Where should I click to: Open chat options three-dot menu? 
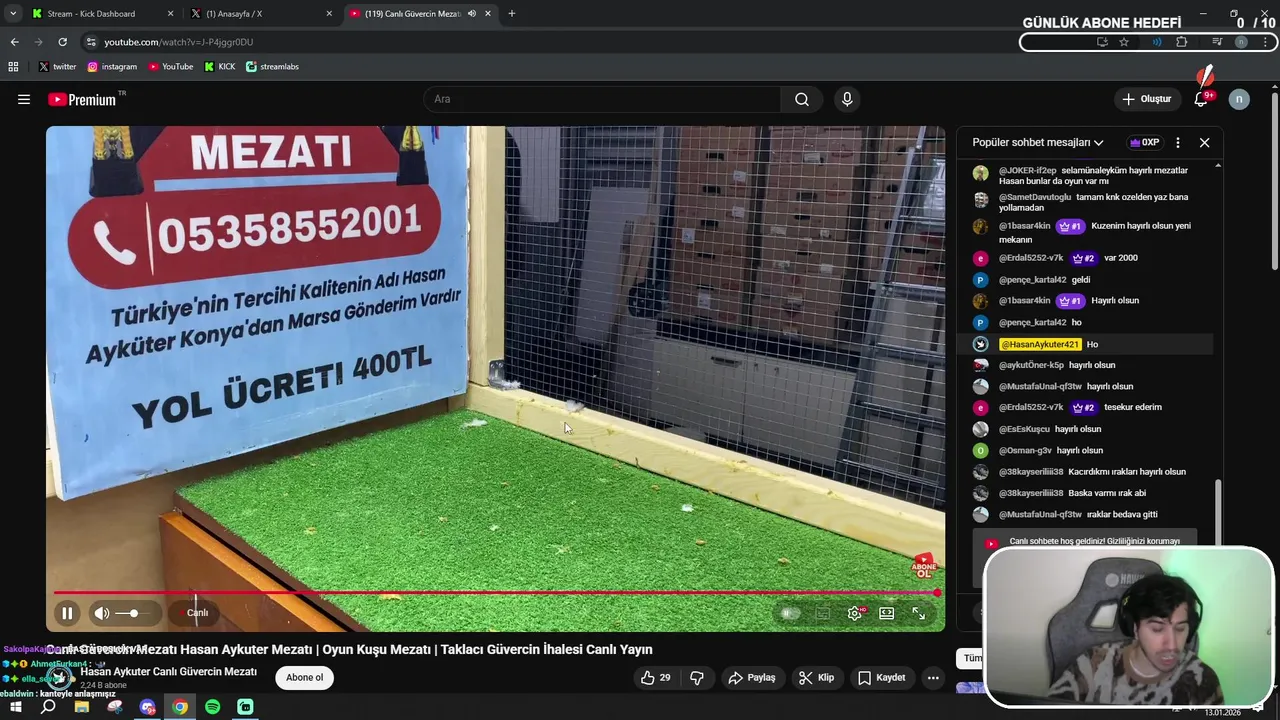(x=1178, y=143)
